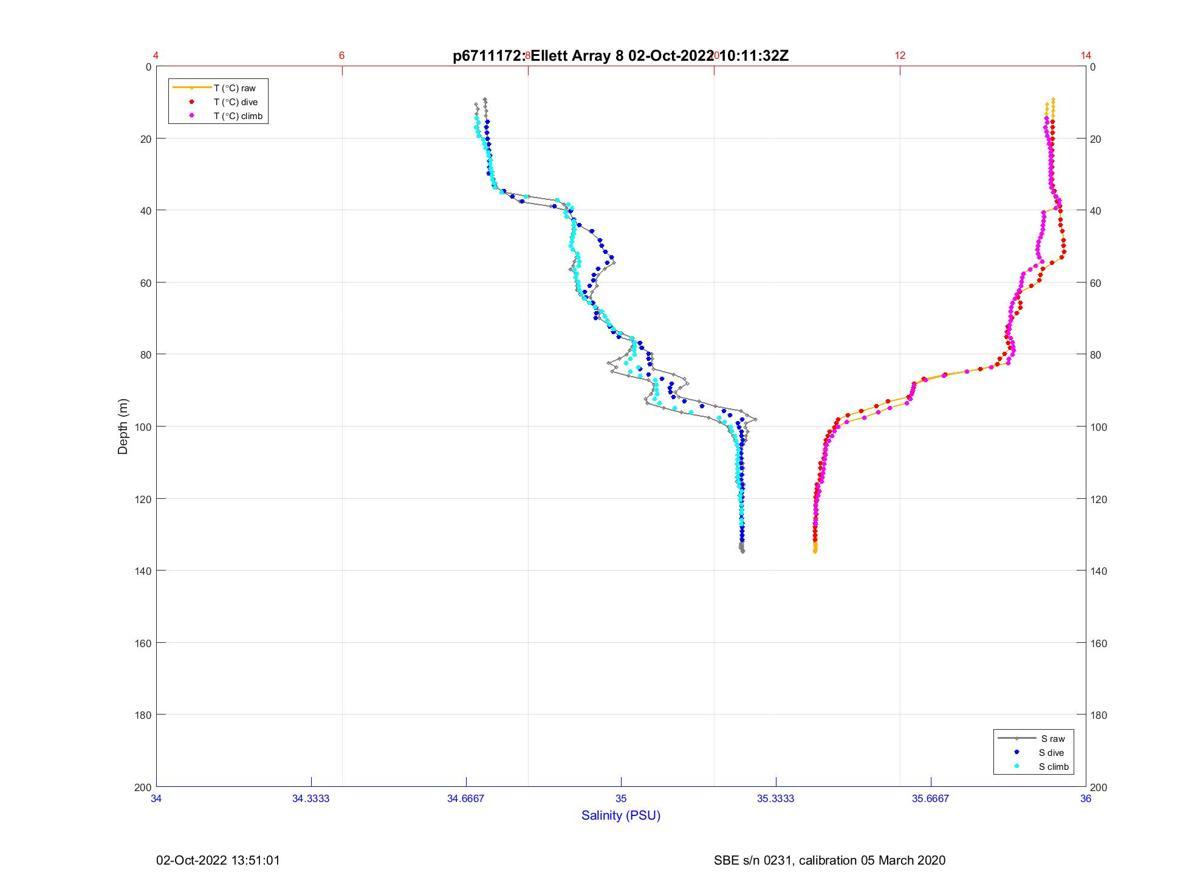
Task: Click the "SBE s/n 0231, calibration 05 March 2020" note
Action: click(829, 860)
